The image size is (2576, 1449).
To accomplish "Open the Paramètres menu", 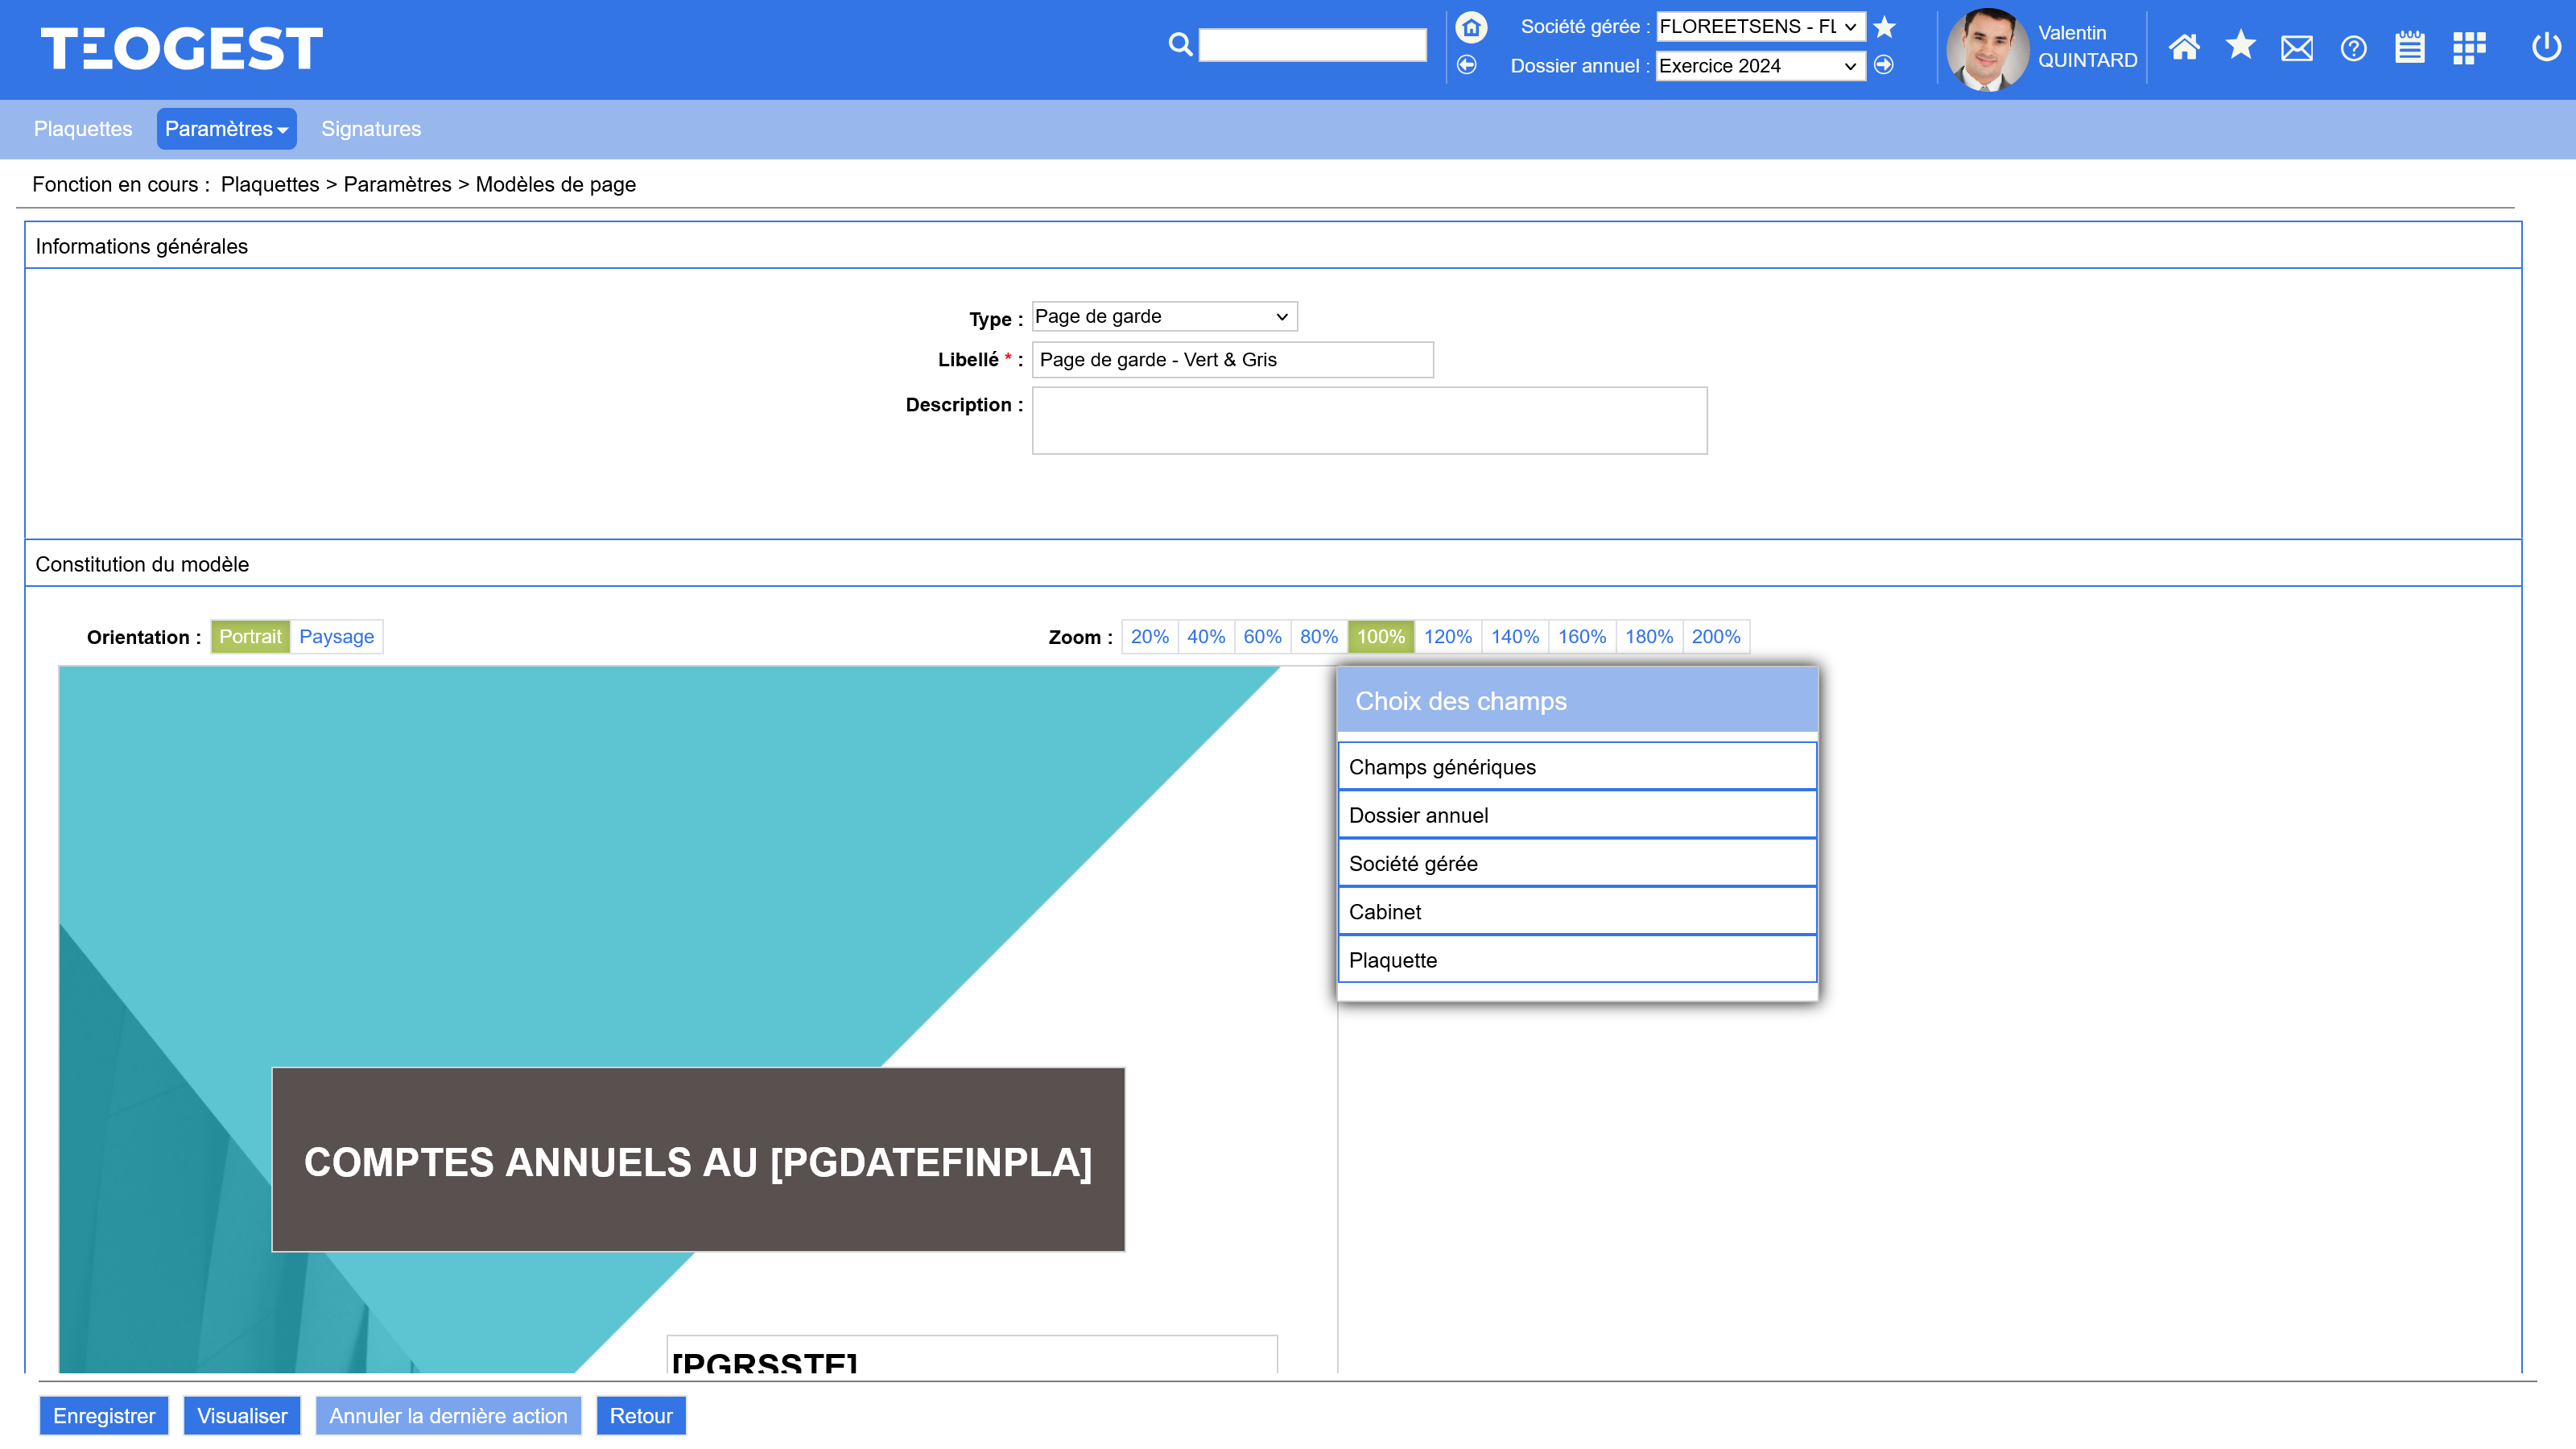I will (226, 129).
